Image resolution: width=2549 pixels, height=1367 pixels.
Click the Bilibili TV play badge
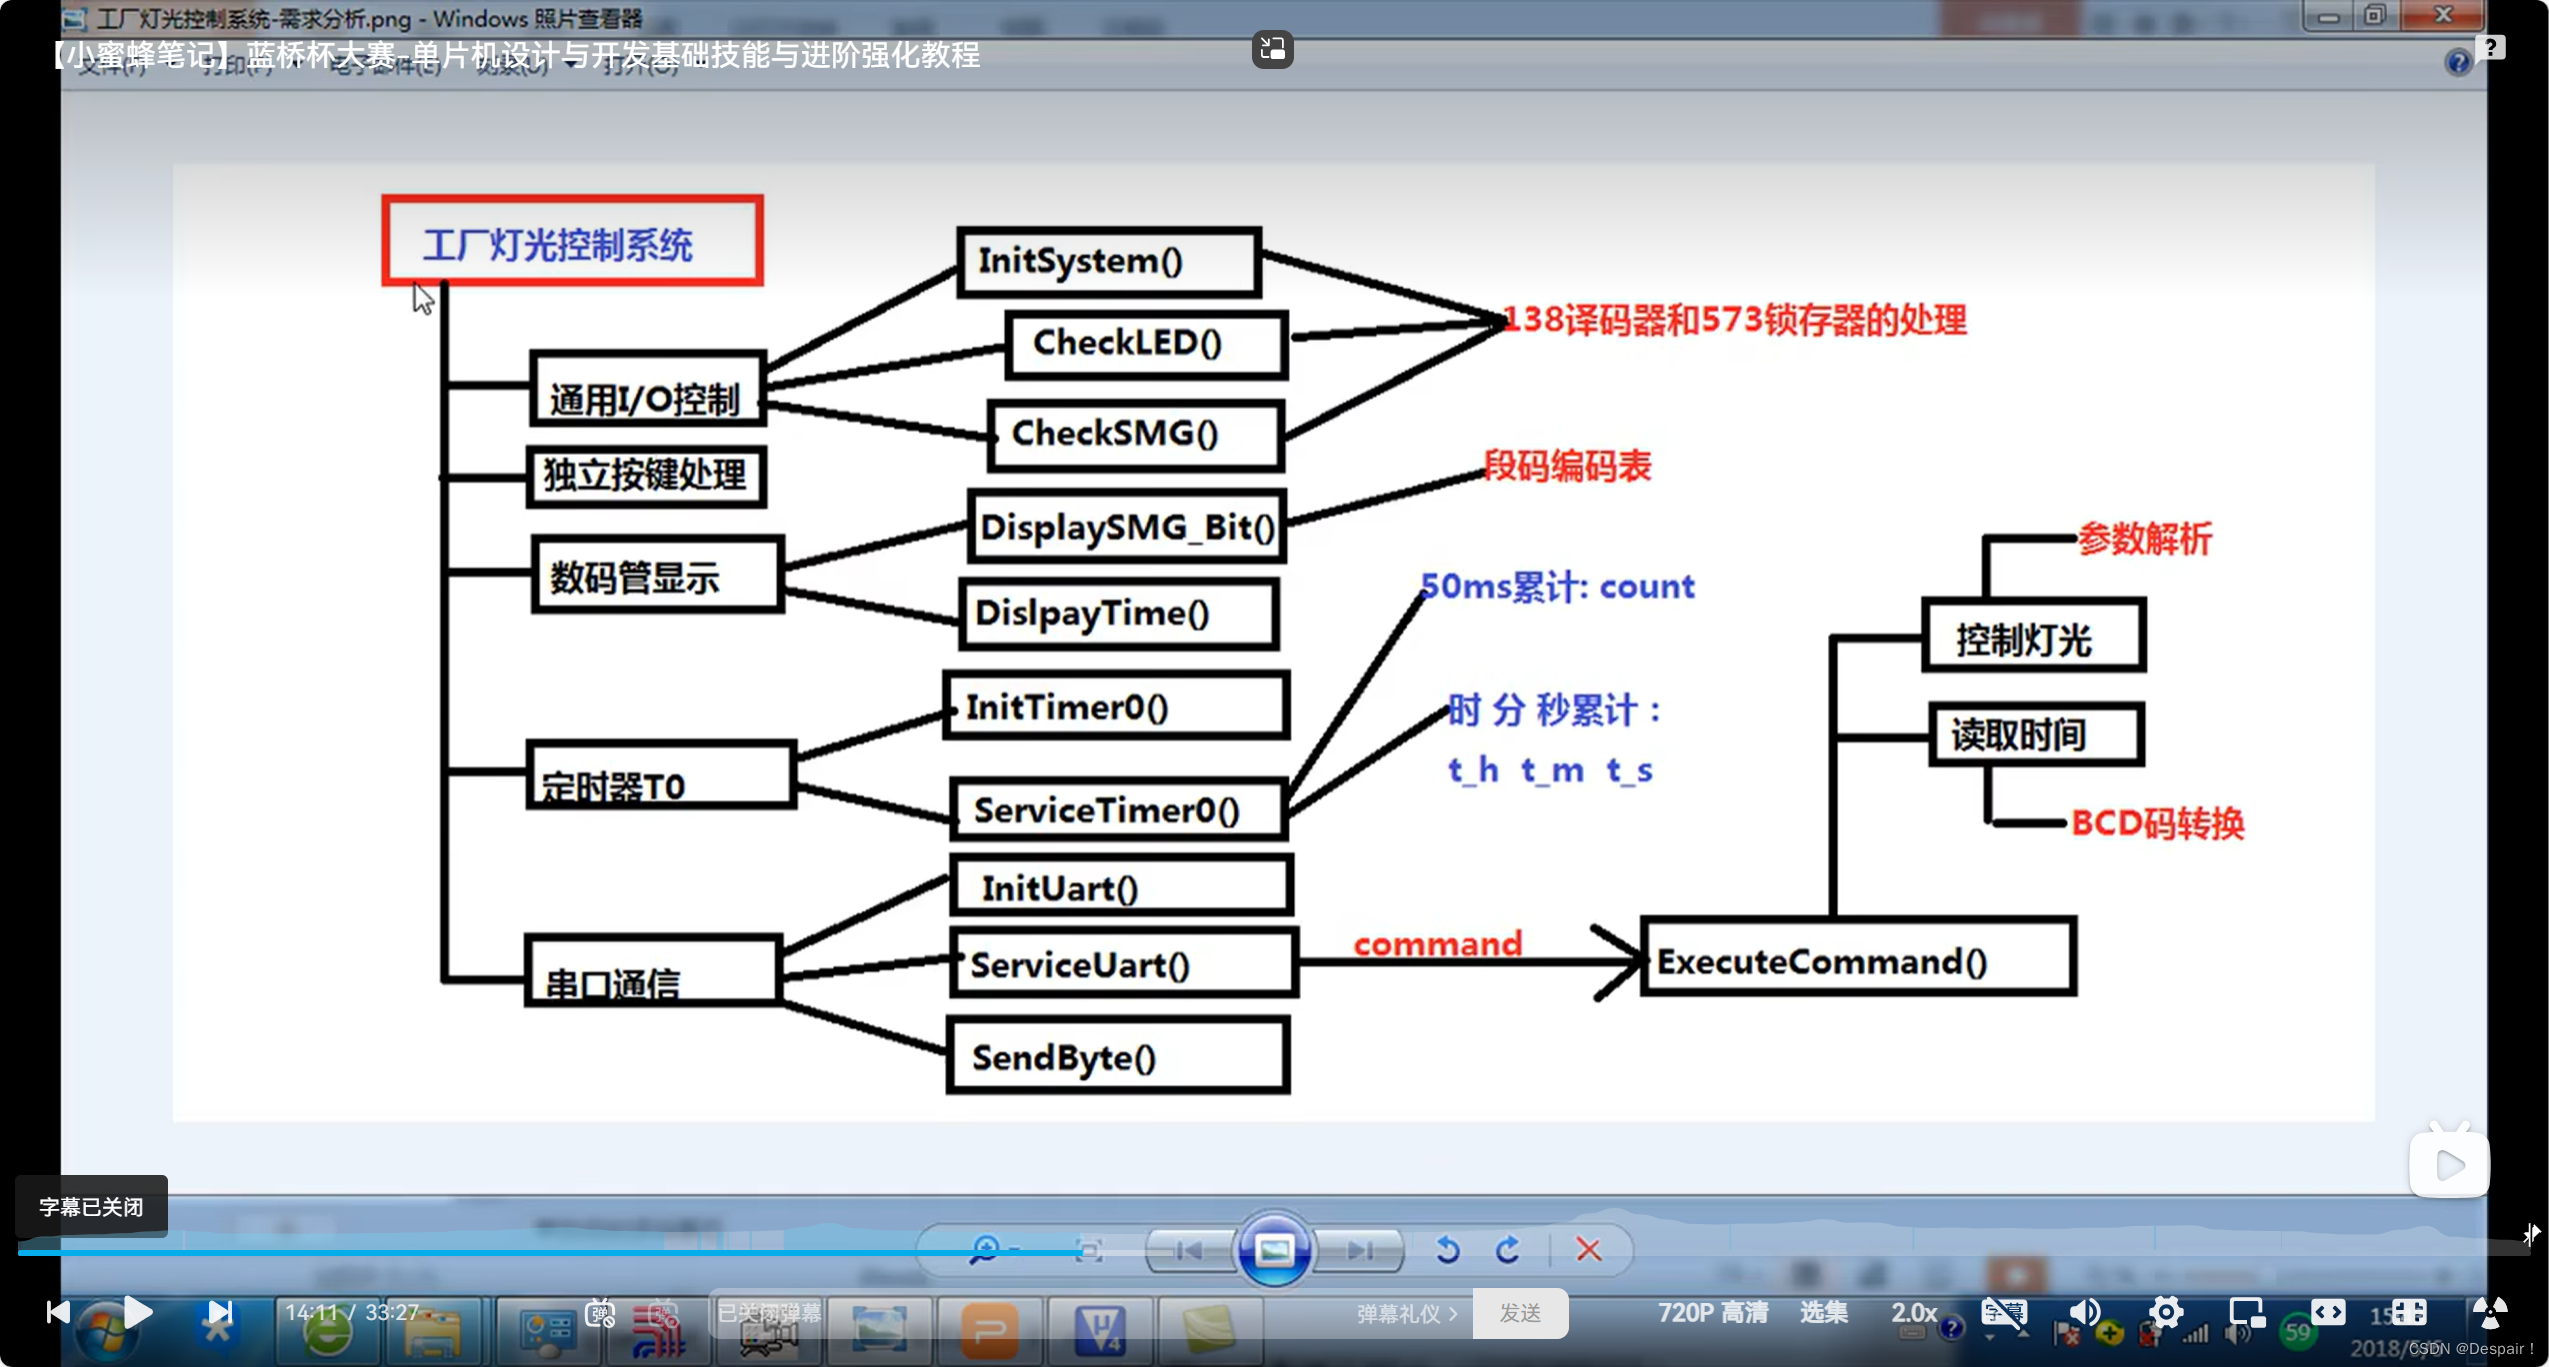pos(2449,1163)
